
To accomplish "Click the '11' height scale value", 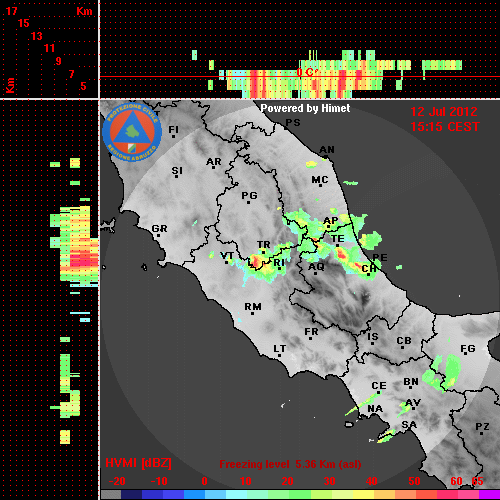I will [49, 48].
